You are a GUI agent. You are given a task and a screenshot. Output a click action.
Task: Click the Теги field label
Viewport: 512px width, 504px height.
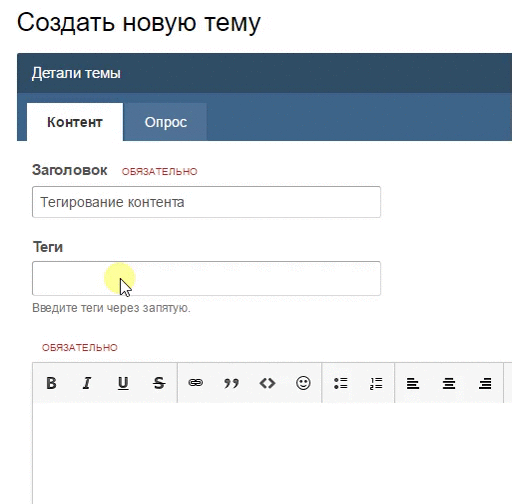click(48, 247)
